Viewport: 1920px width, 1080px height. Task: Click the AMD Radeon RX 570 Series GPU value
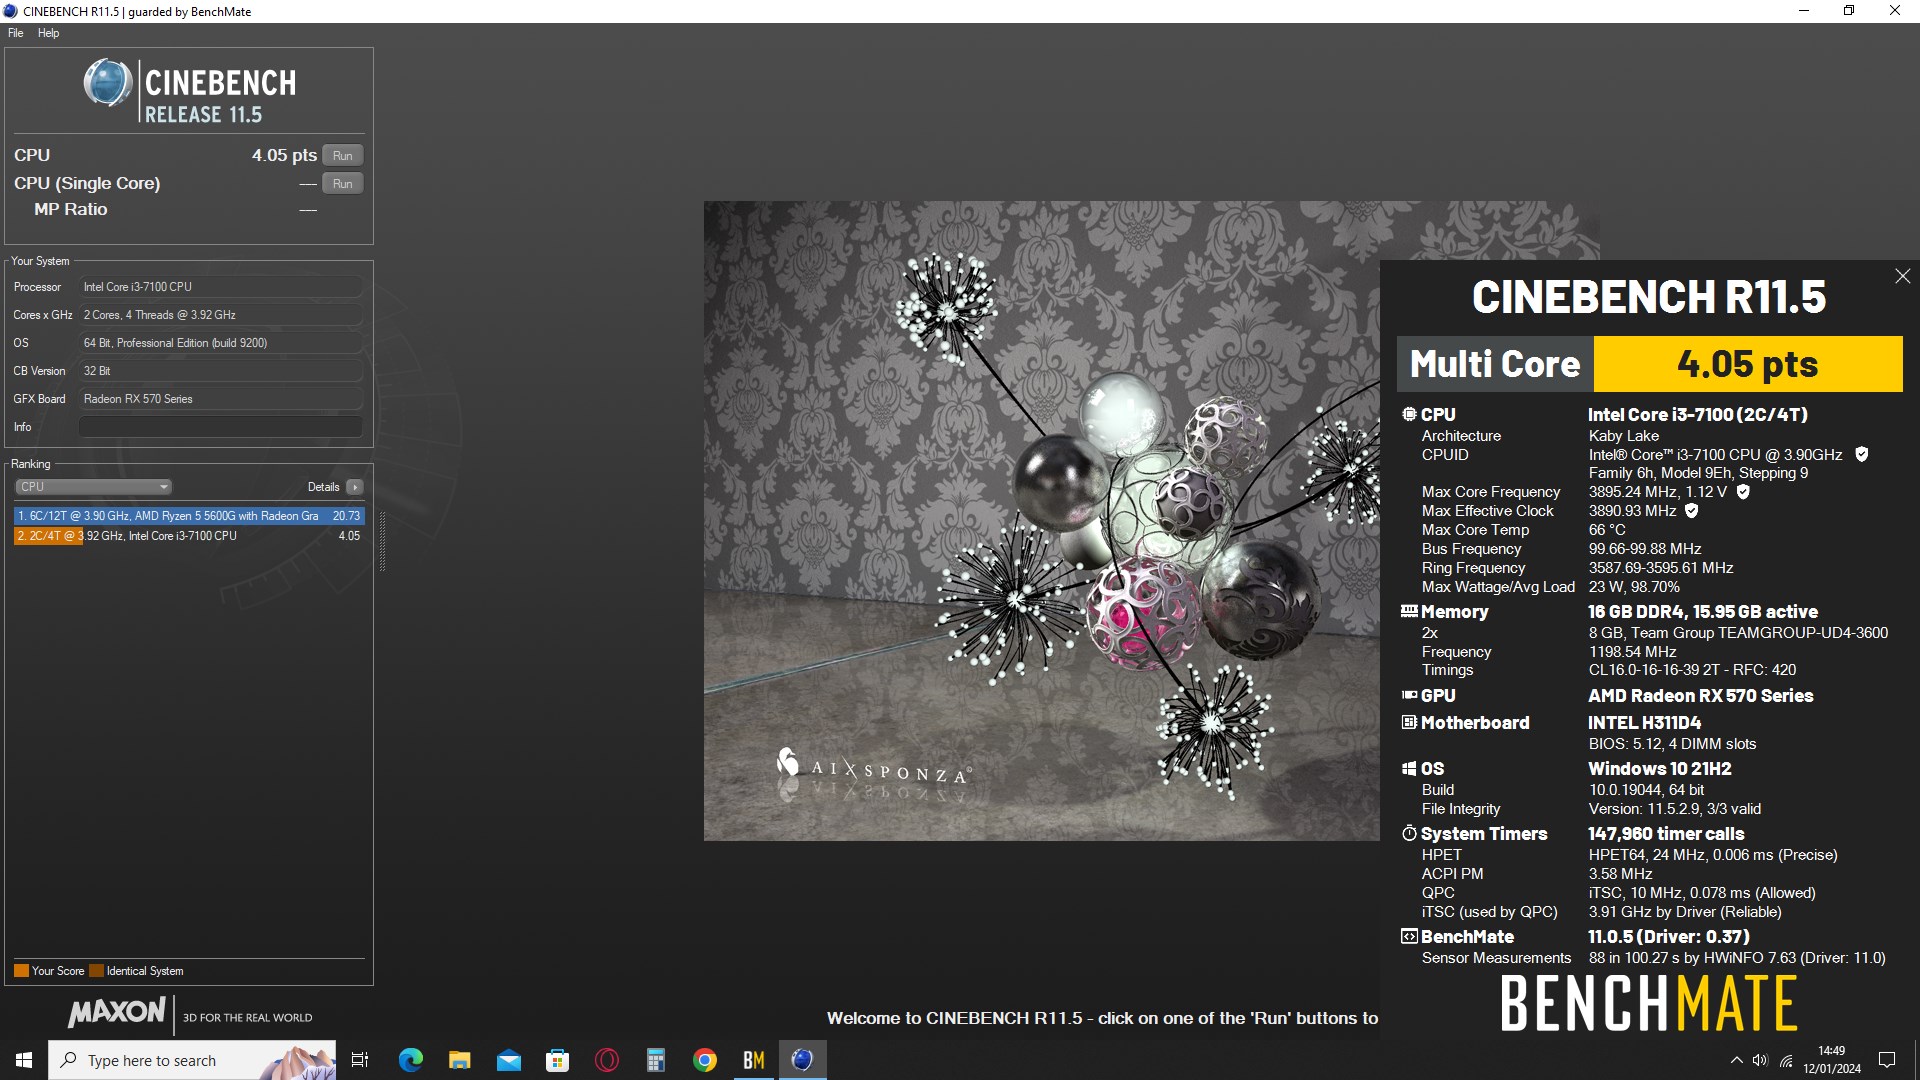[x=1700, y=696]
